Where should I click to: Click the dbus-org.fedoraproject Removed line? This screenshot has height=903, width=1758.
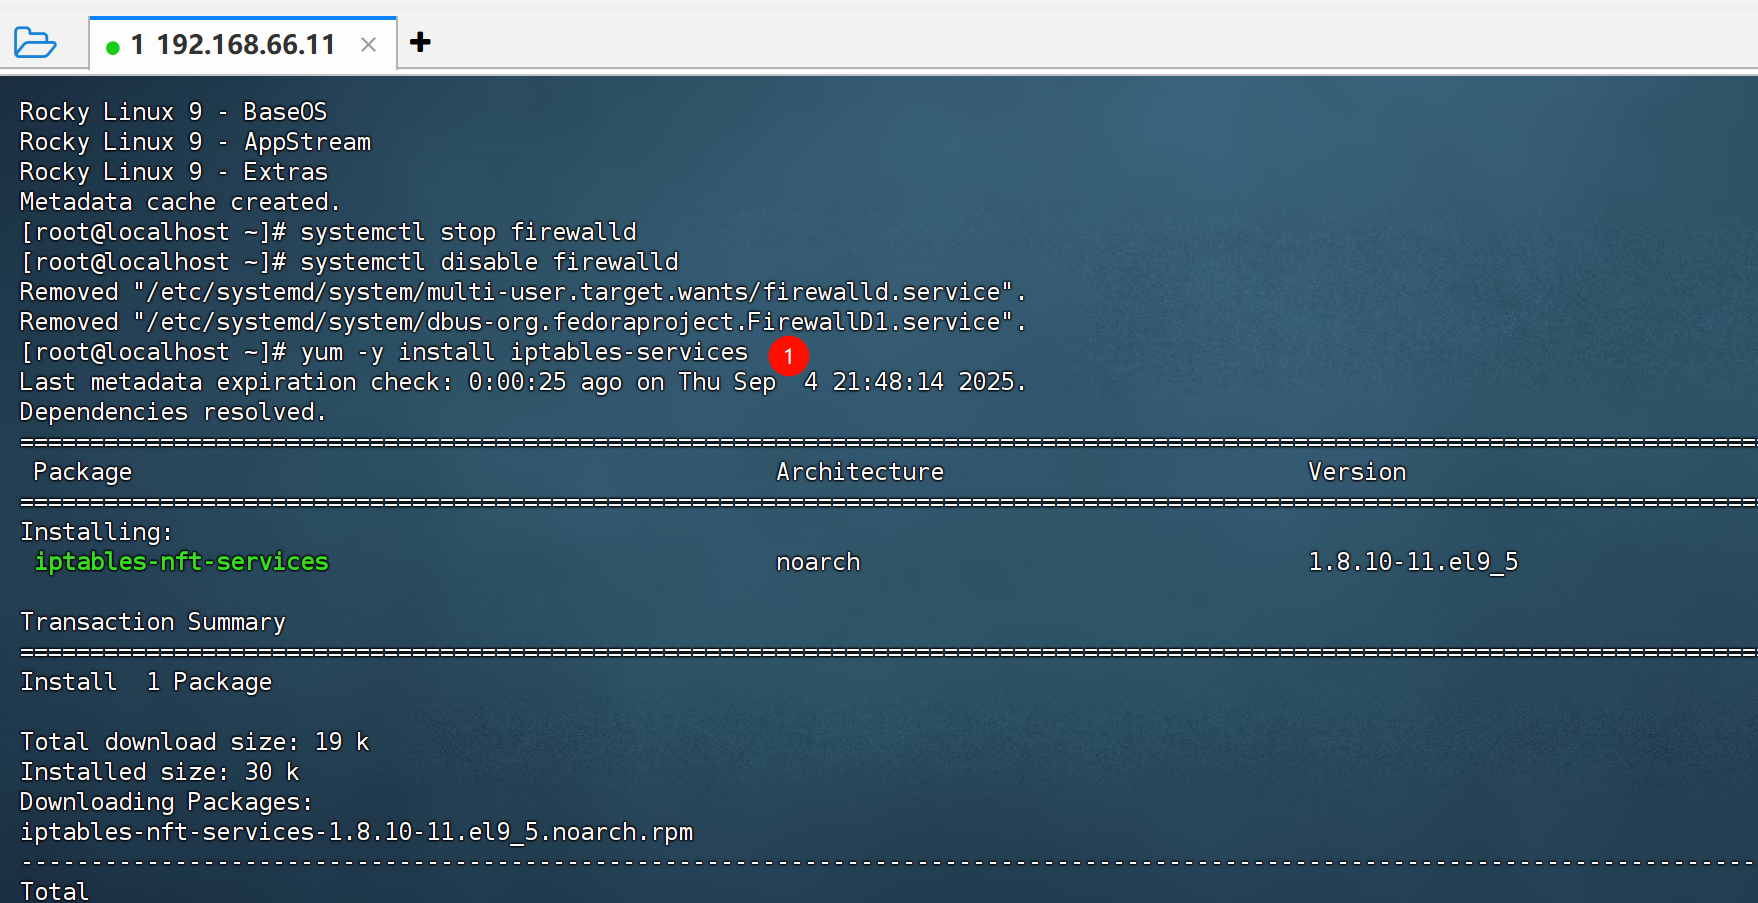[x=523, y=322]
